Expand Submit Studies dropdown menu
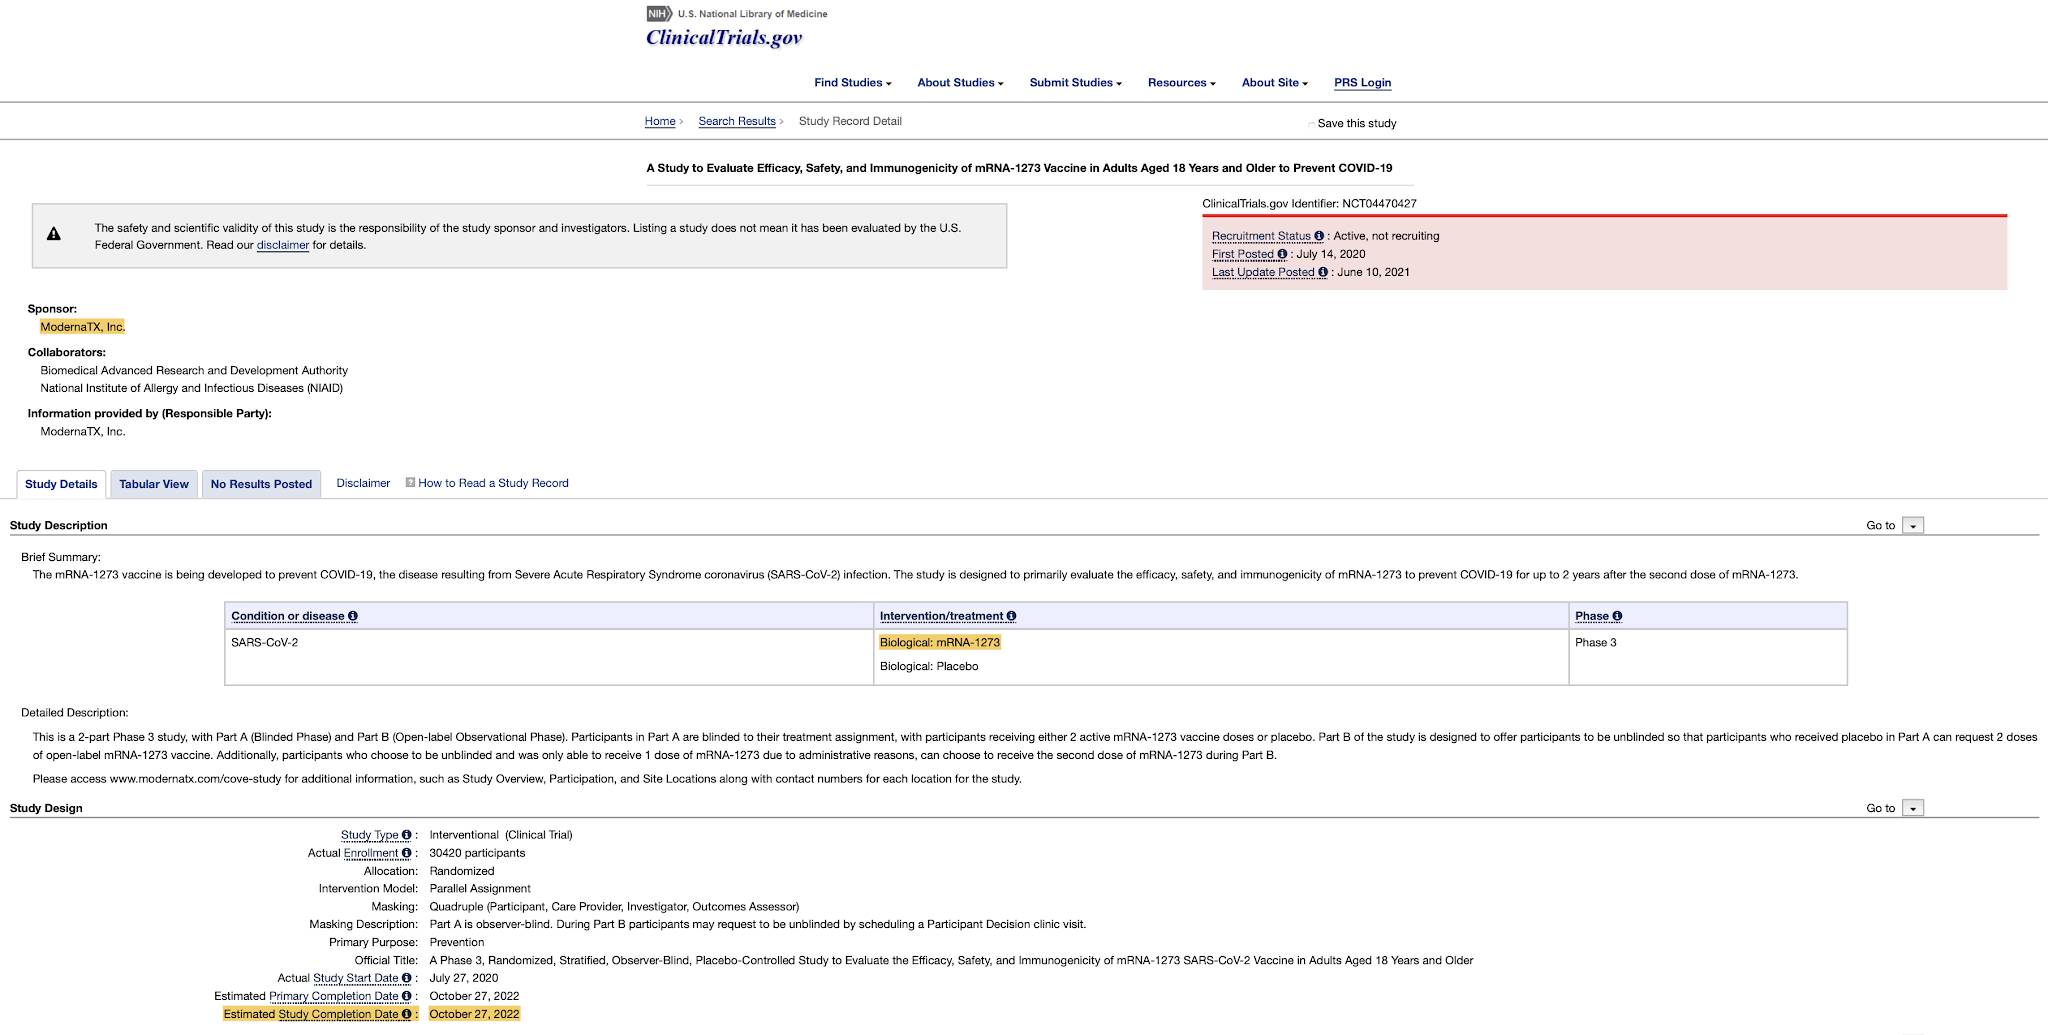 1075,83
